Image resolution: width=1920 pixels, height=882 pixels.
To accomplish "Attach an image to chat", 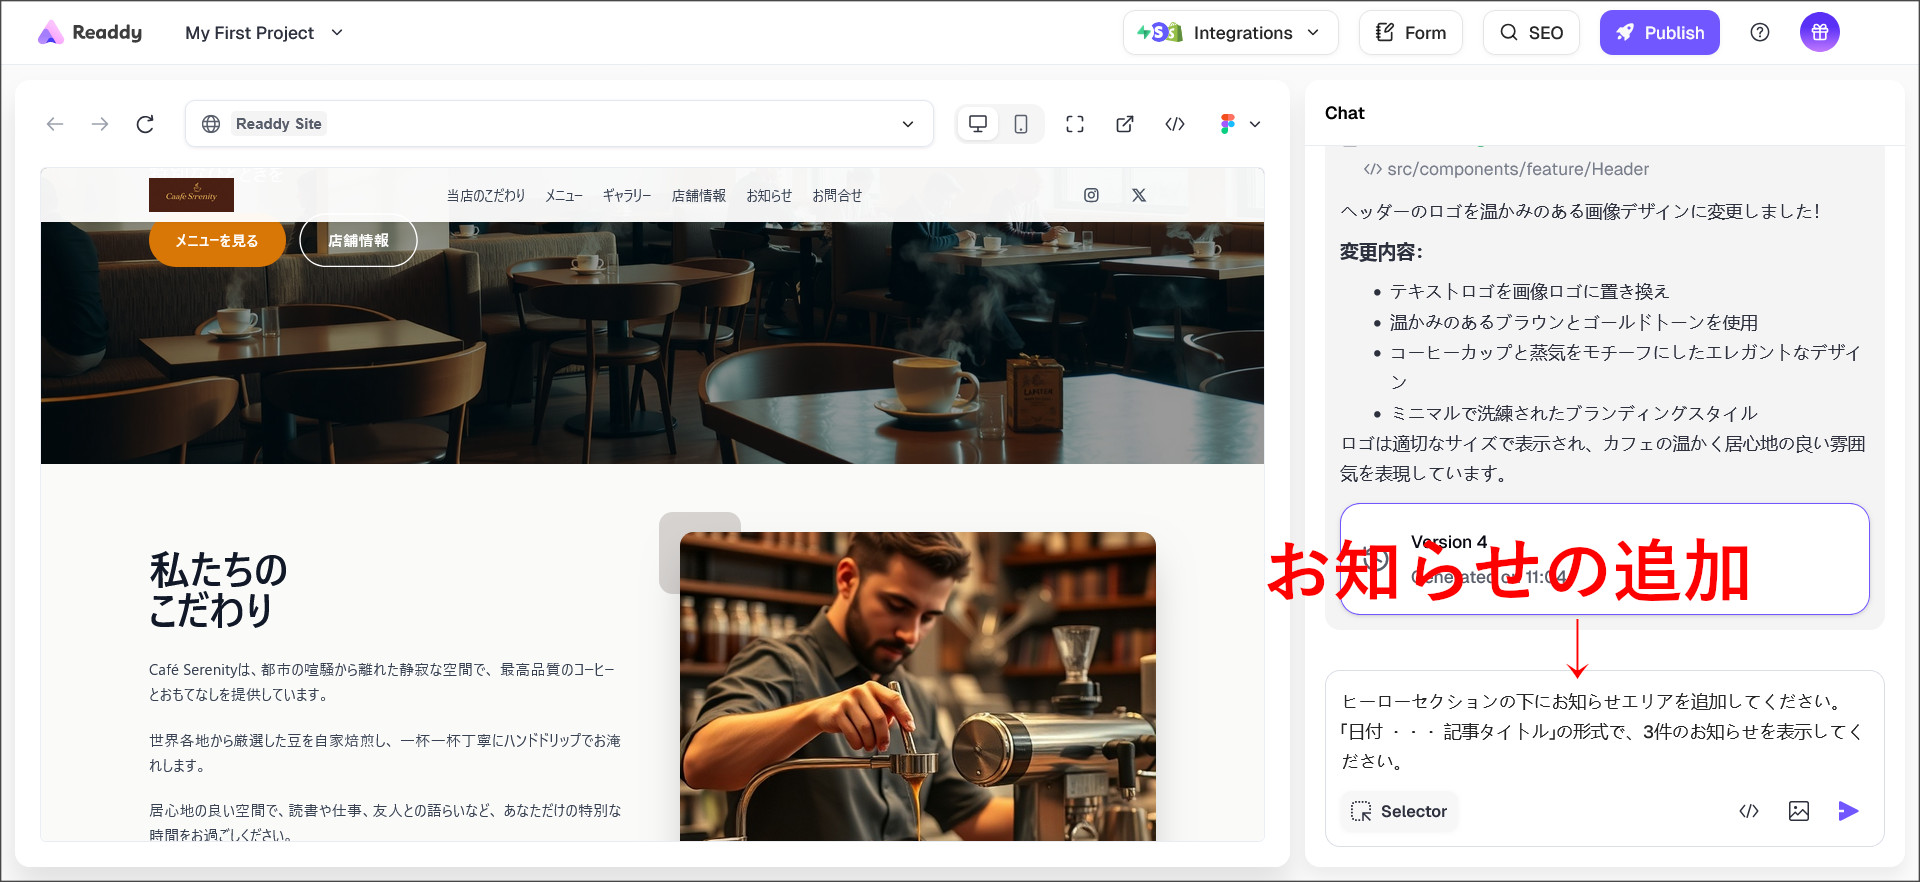I will click(1798, 811).
